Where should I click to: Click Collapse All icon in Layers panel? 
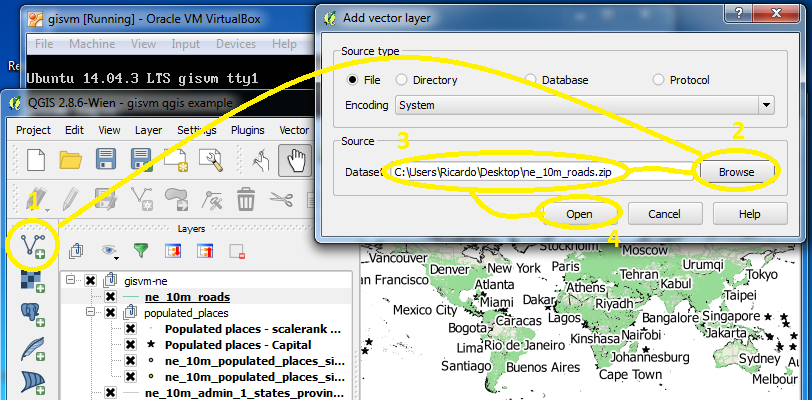point(205,251)
